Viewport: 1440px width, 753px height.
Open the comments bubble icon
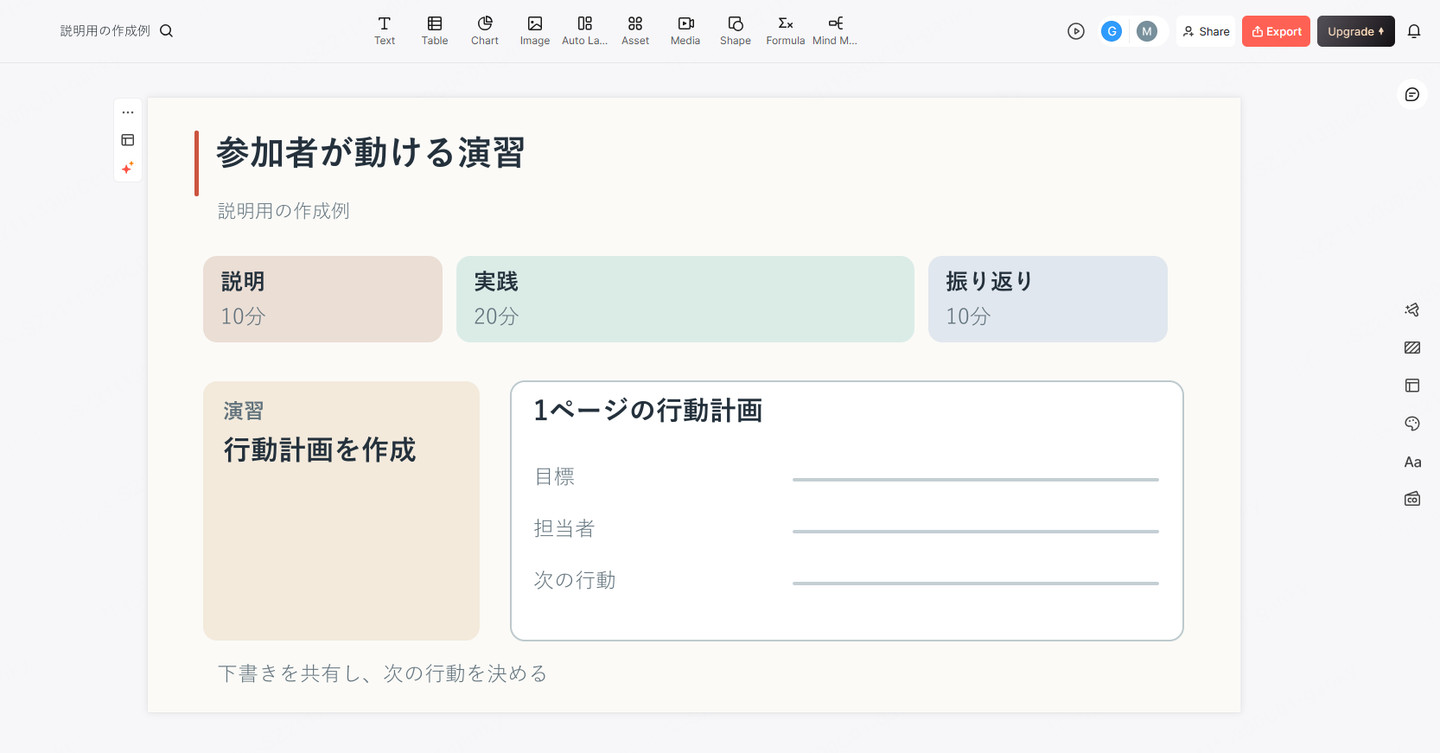pyautogui.click(x=1412, y=94)
